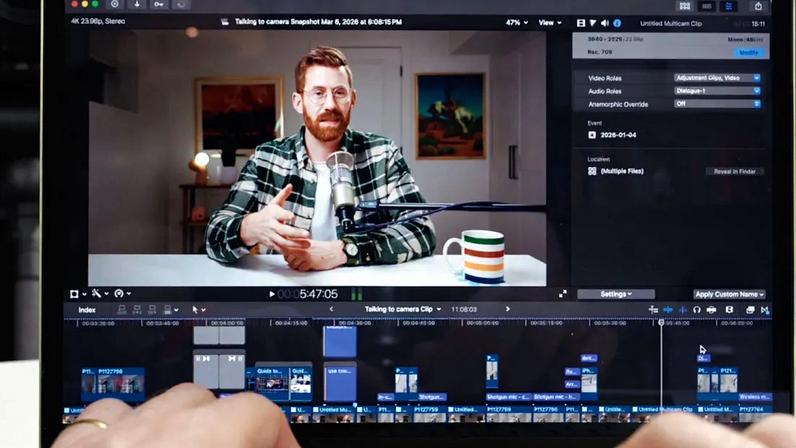Viewport: 796px width, 448px height.
Task: Select the 'Wireless m...' audio clip
Action: point(755,397)
